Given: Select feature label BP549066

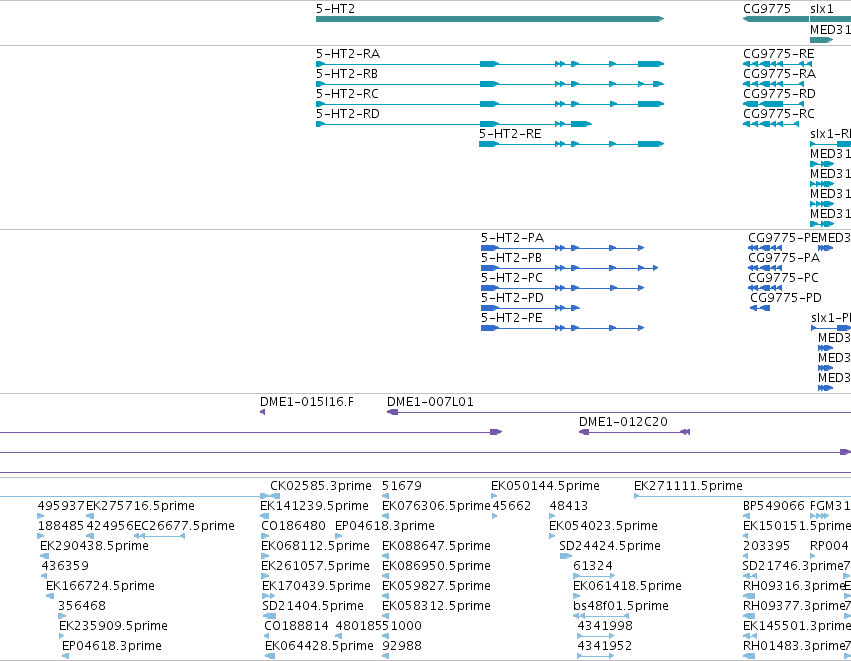Looking at the screenshot, I should coord(774,506).
